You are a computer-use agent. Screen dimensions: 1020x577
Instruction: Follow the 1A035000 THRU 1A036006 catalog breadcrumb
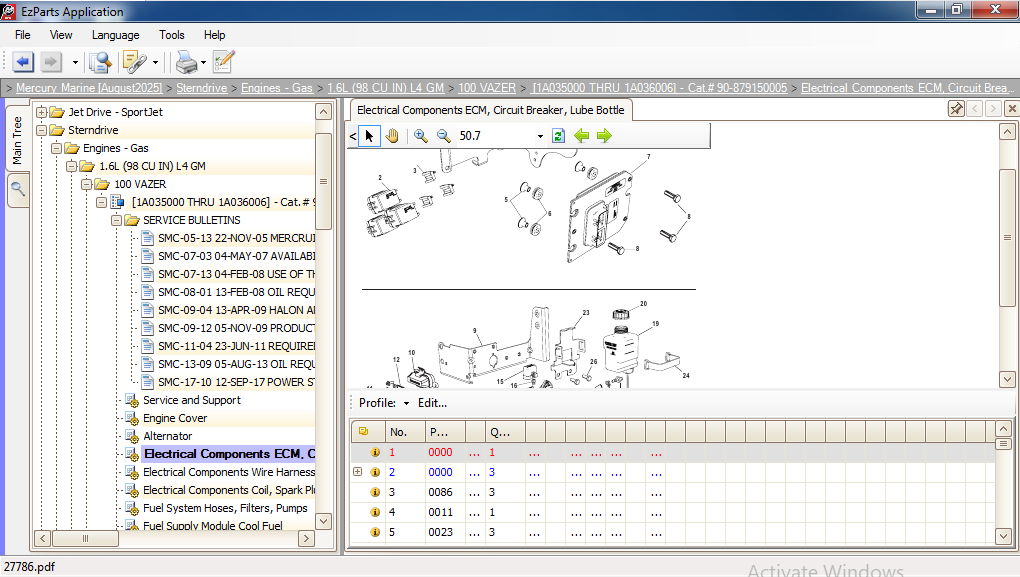pos(660,88)
